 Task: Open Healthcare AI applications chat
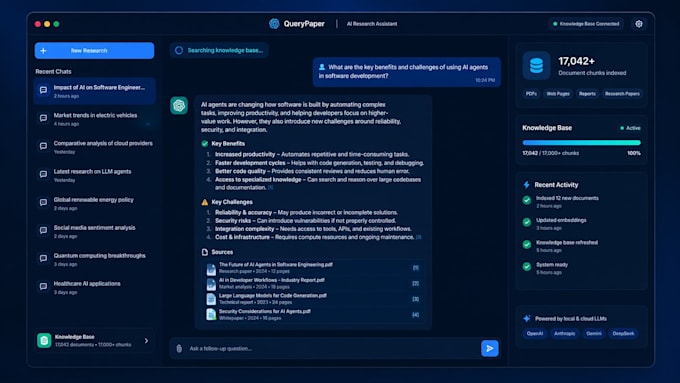pos(95,287)
